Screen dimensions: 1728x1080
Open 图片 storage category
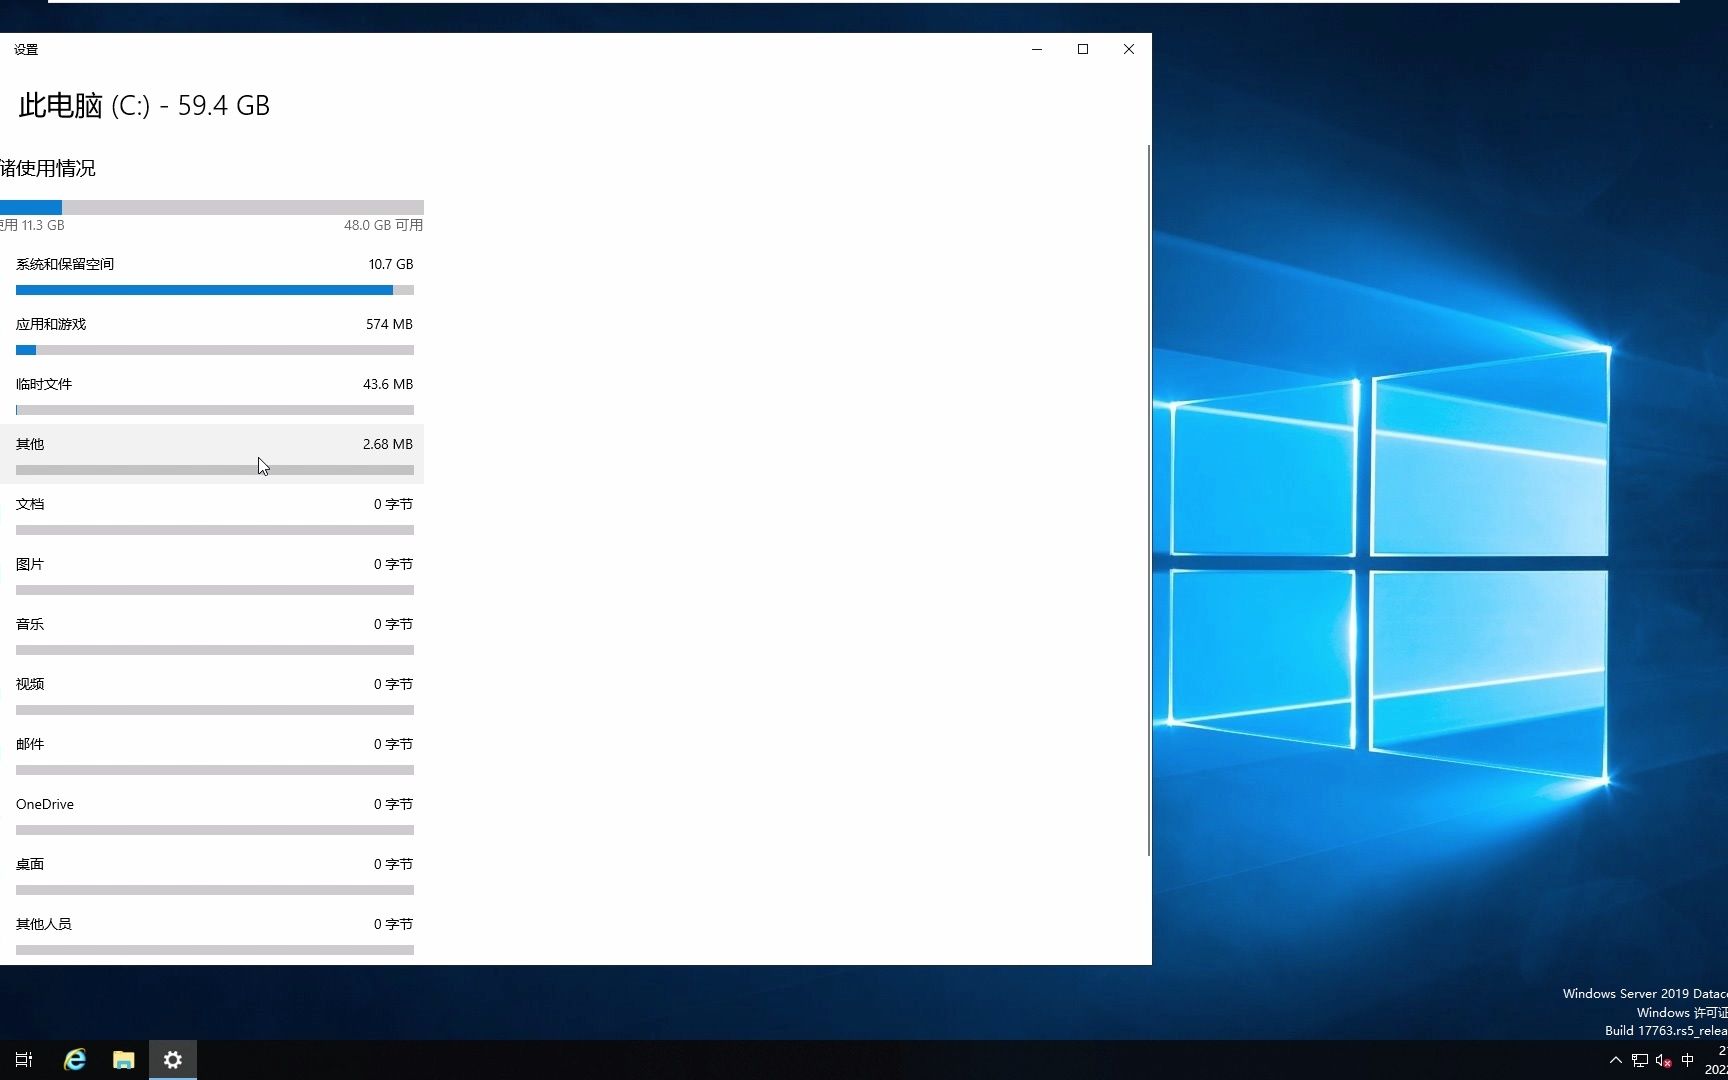click(x=212, y=574)
